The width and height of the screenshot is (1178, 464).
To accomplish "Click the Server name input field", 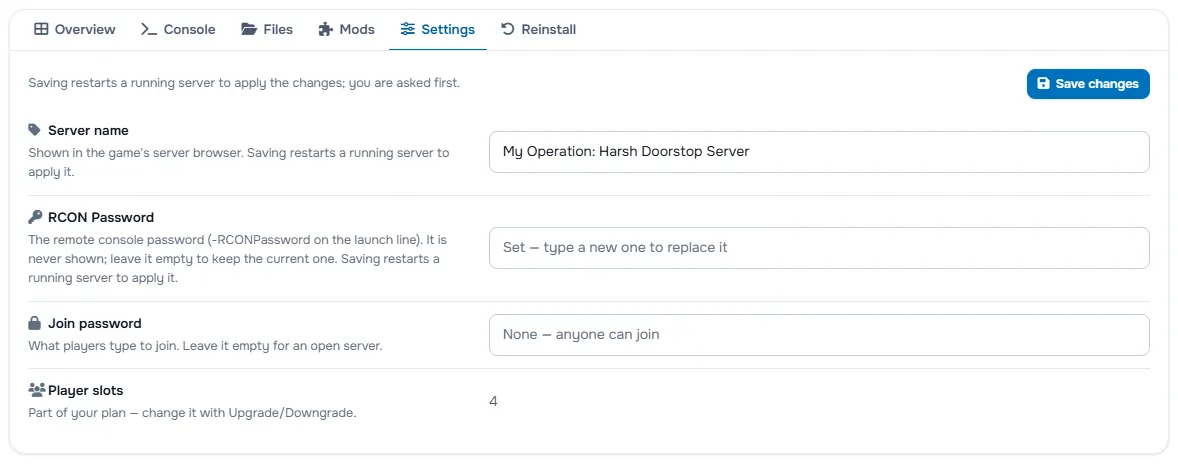I will pos(819,152).
